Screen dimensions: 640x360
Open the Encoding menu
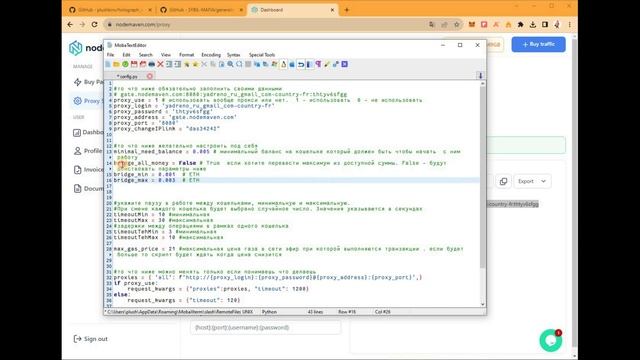211,55
